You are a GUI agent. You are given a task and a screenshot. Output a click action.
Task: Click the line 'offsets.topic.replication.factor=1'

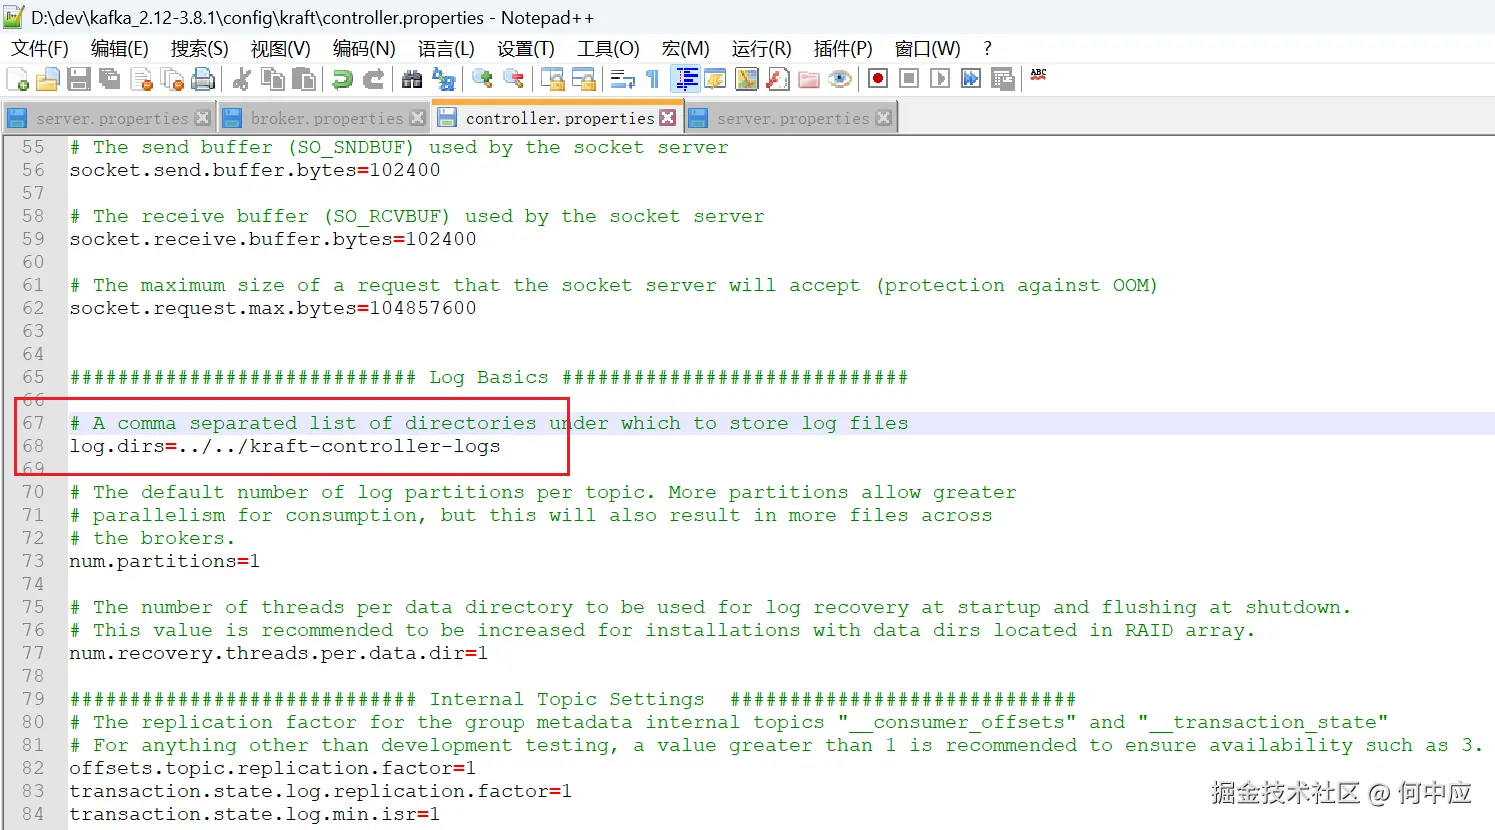coord(273,768)
